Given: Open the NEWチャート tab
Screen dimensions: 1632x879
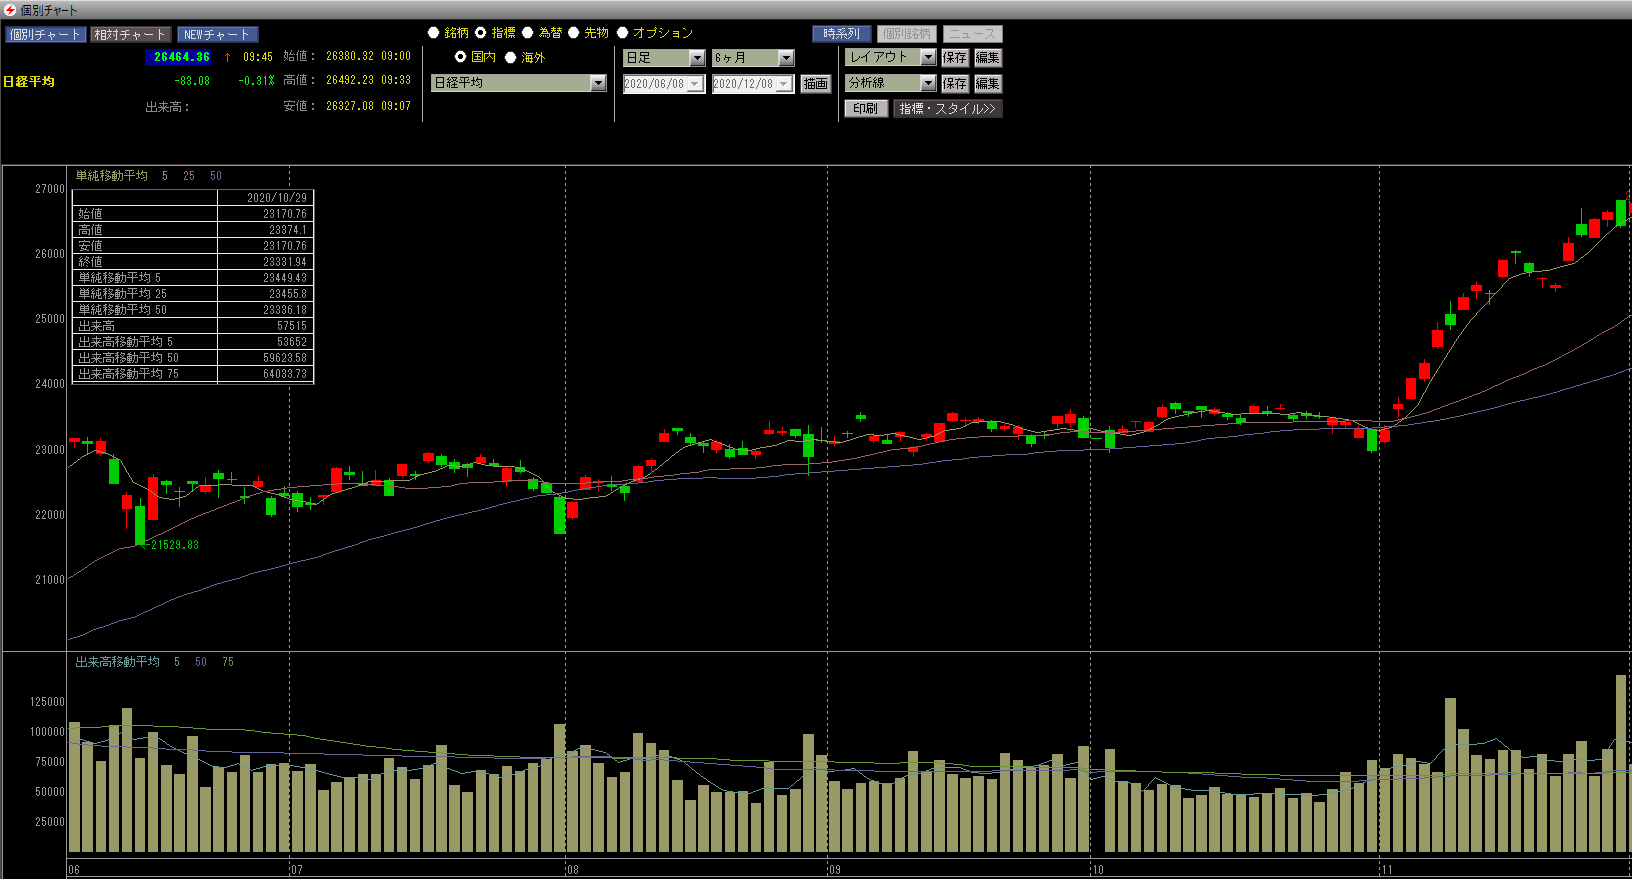Looking at the screenshot, I should click(217, 34).
